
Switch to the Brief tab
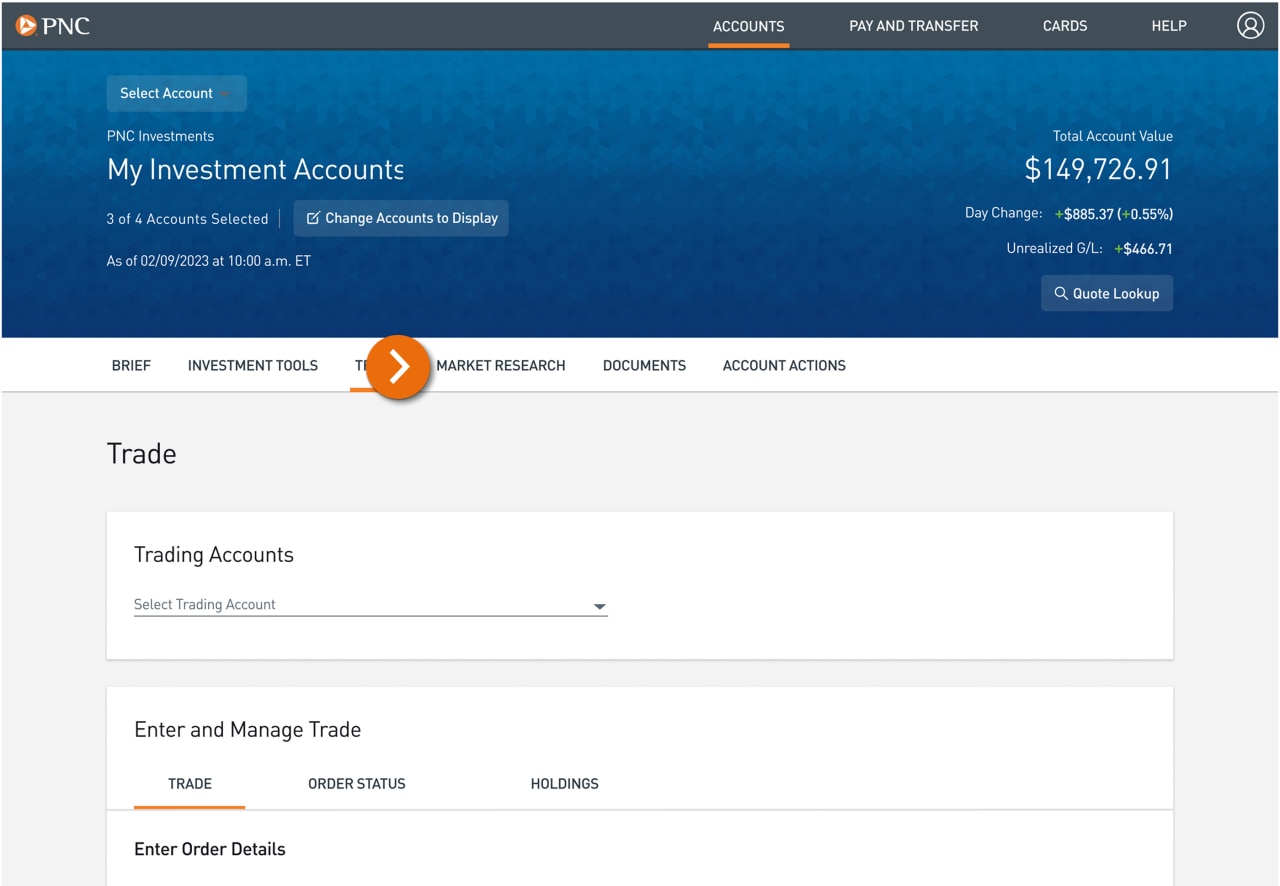point(131,365)
